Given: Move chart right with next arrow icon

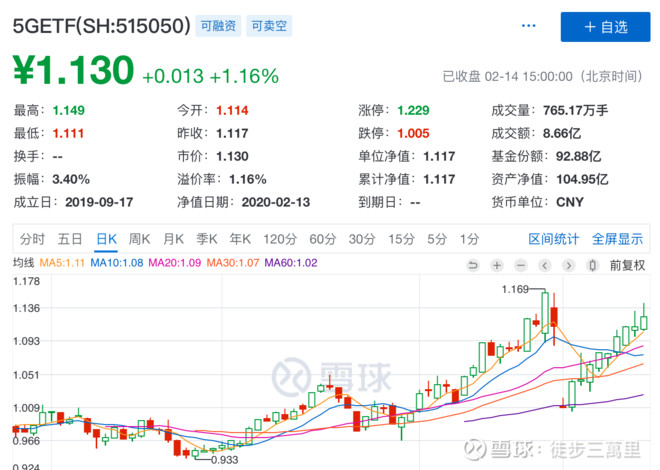Looking at the screenshot, I should tap(569, 265).
